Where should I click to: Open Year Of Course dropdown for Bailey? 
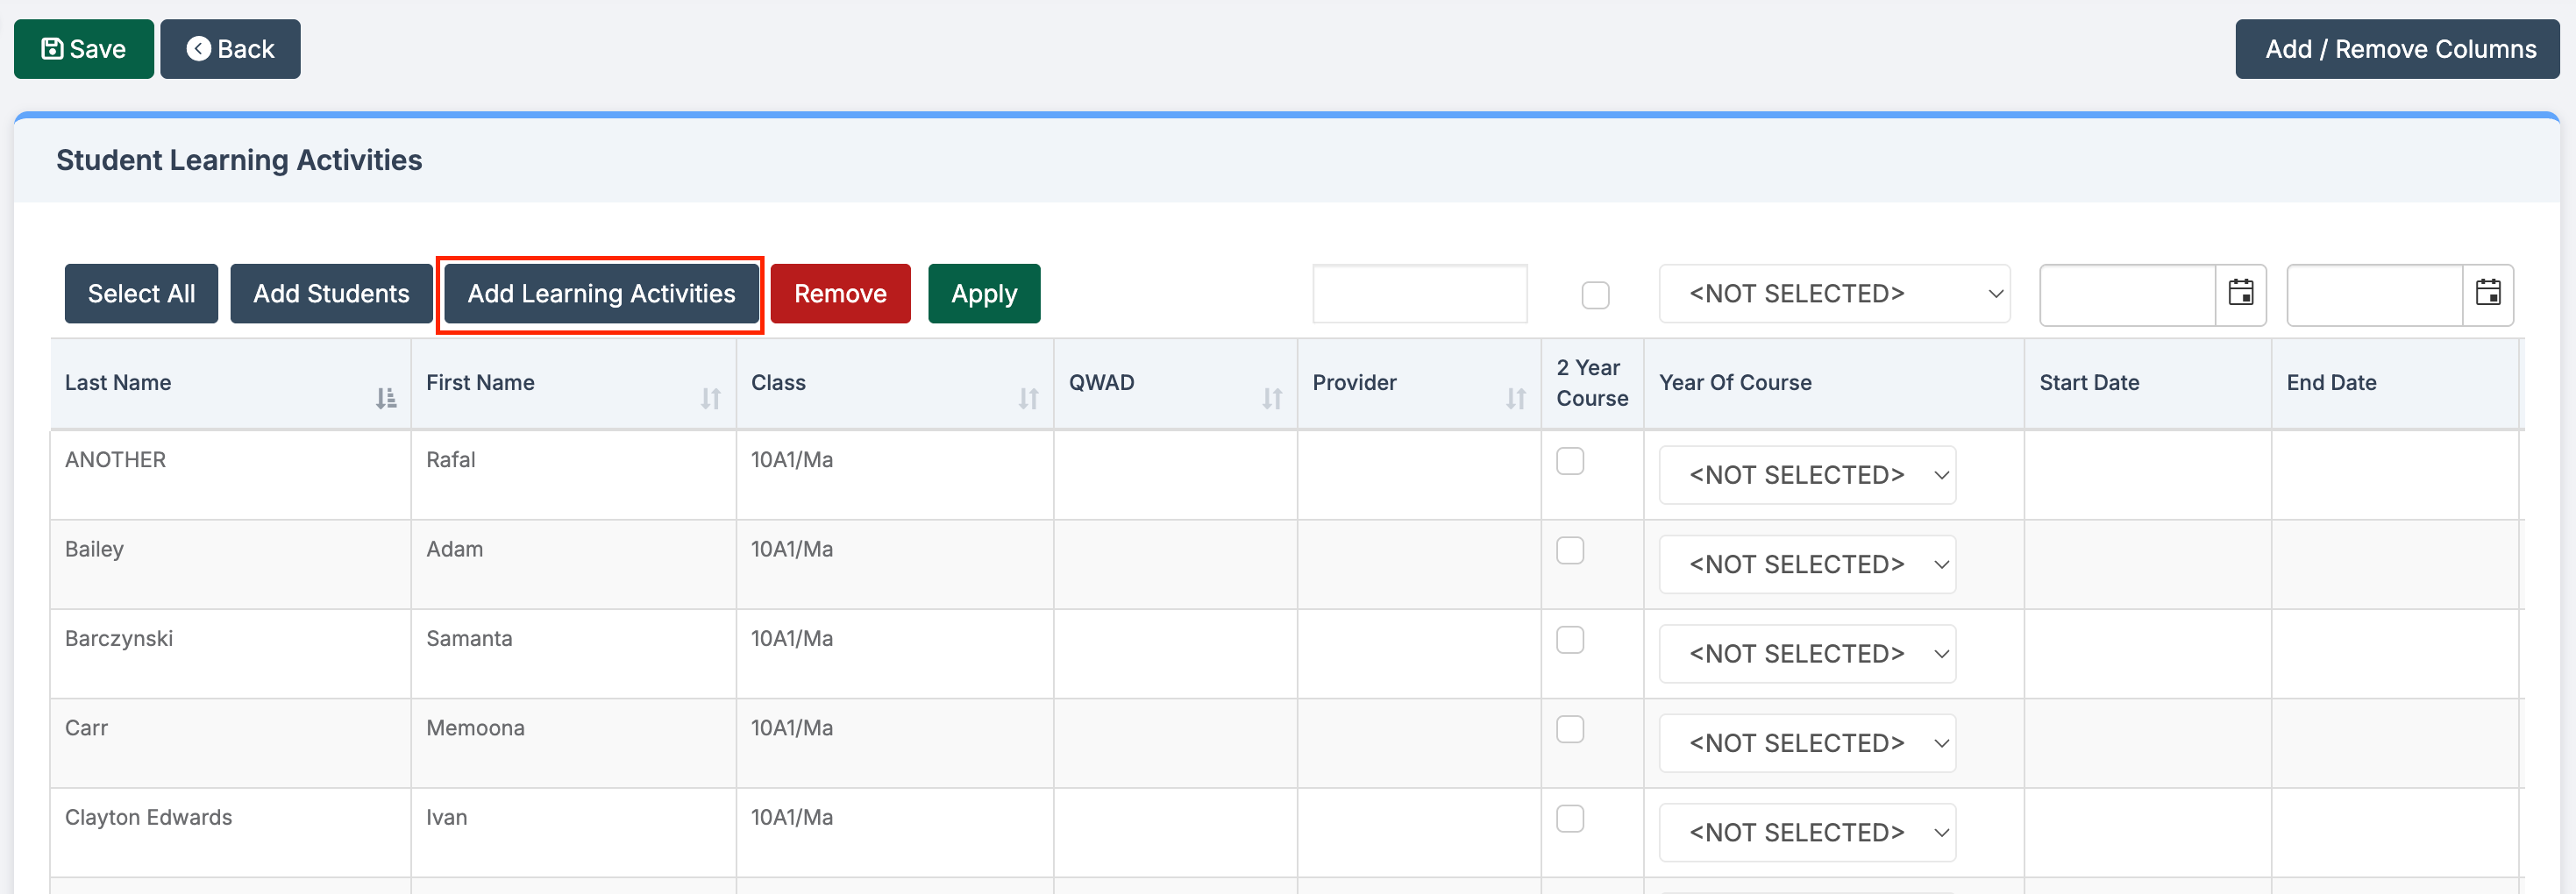click(x=1807, y=565)
